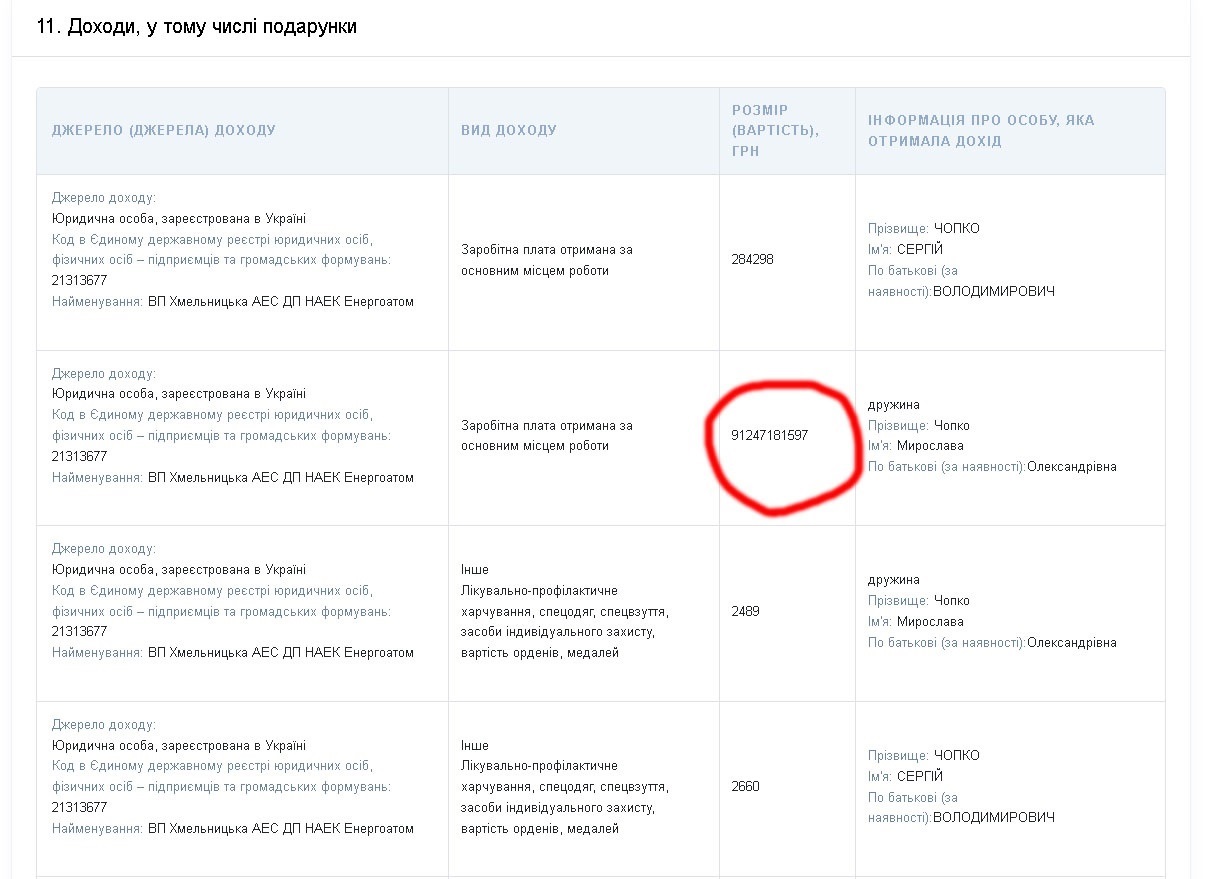This screenshot has height=879, width=1211.
Task: Click 'дружина' label in the 2489 row
Action: pos(894,580)
